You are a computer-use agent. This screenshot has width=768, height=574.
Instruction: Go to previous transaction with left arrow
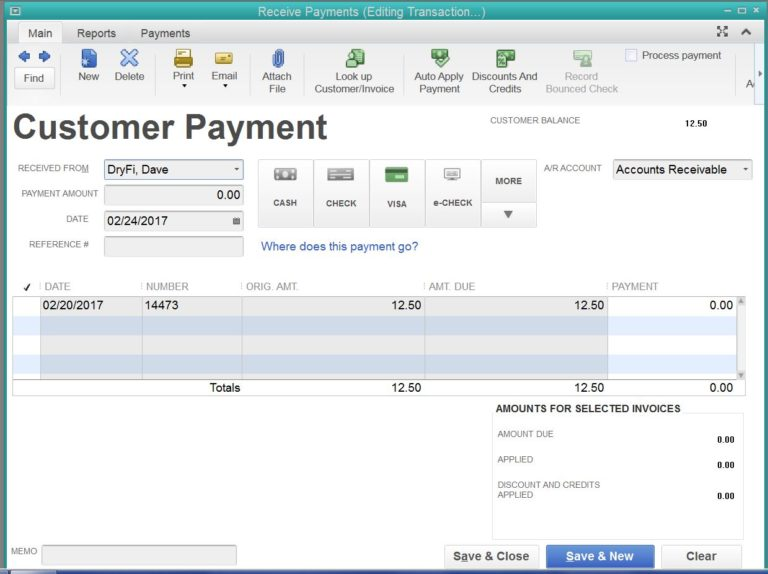click(x=24, y=56)
